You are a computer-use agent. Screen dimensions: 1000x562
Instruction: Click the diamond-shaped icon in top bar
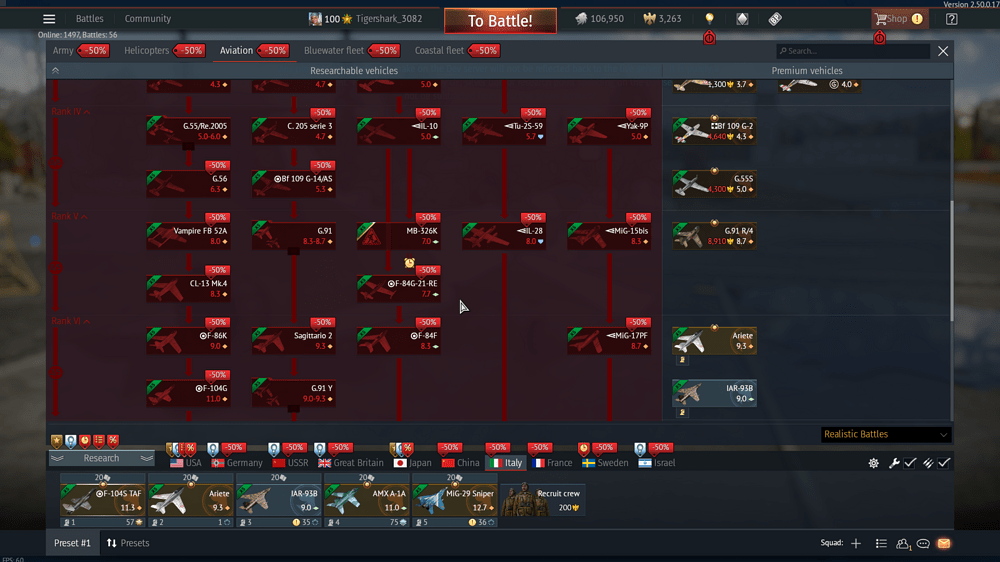coord(742,18)
